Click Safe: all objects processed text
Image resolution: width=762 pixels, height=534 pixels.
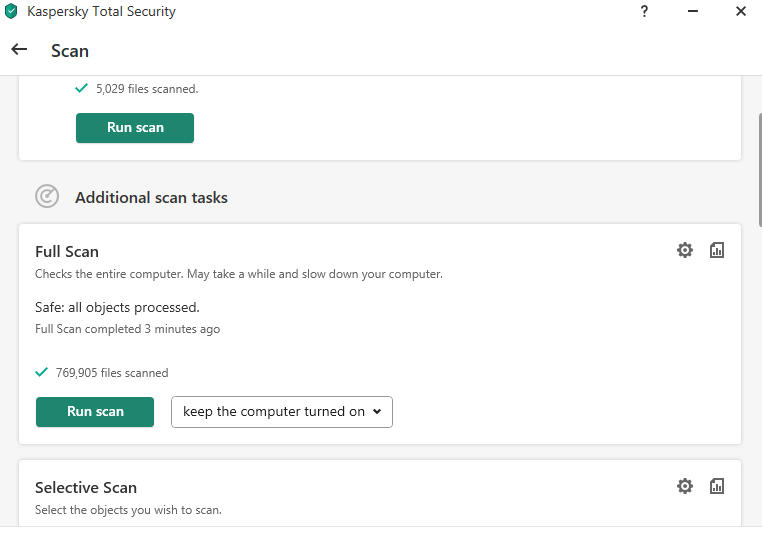coord(117,308)
